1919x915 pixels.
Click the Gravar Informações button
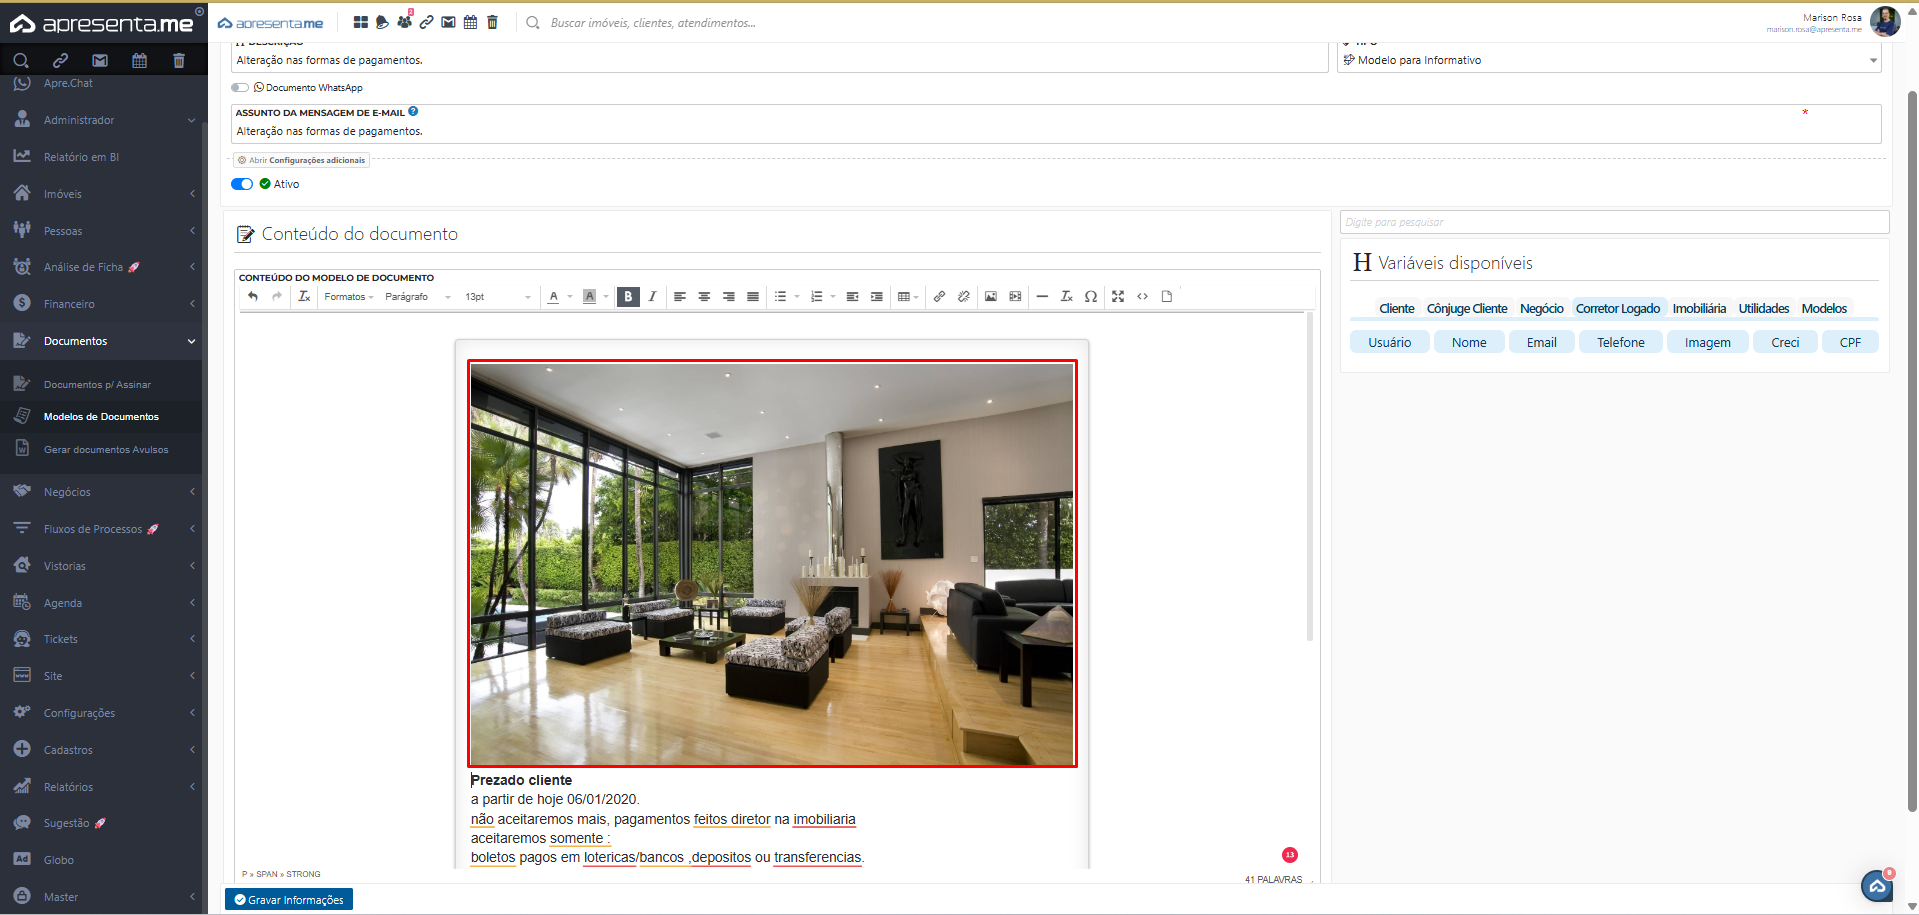pos(289,900)
